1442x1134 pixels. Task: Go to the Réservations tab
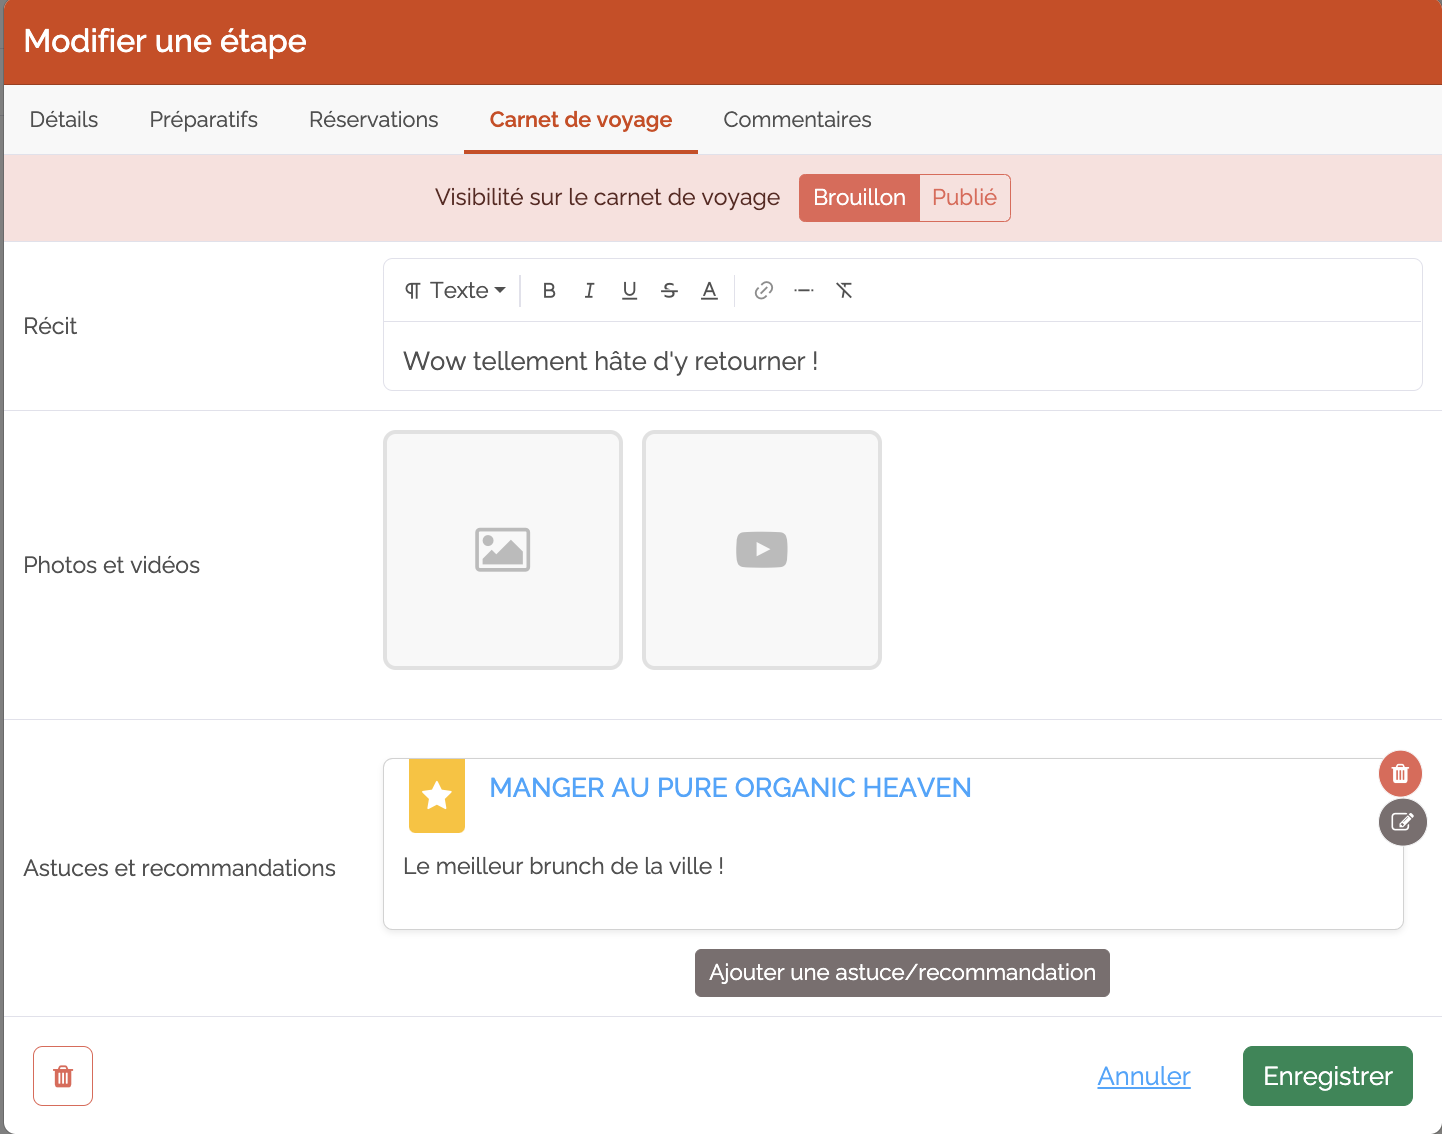pyautogui.click(x=374, y=120)
